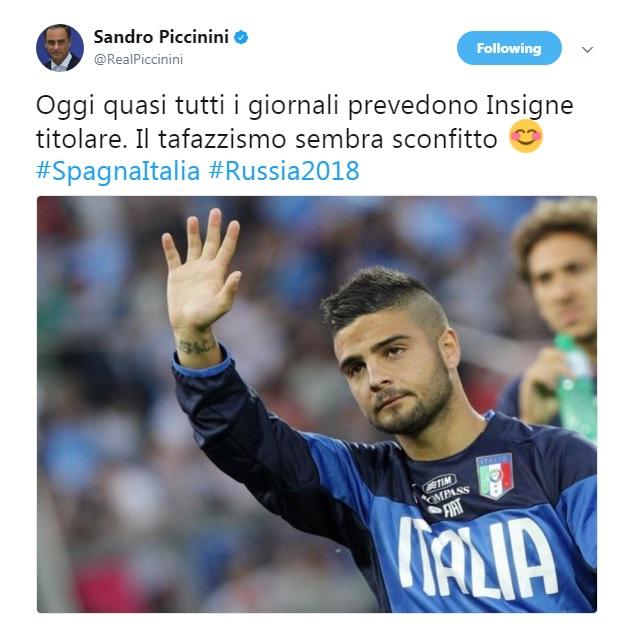Open the #SpagnaItalia hashtag
Viewport: 631px width, 620px height.
pos(118,171)
